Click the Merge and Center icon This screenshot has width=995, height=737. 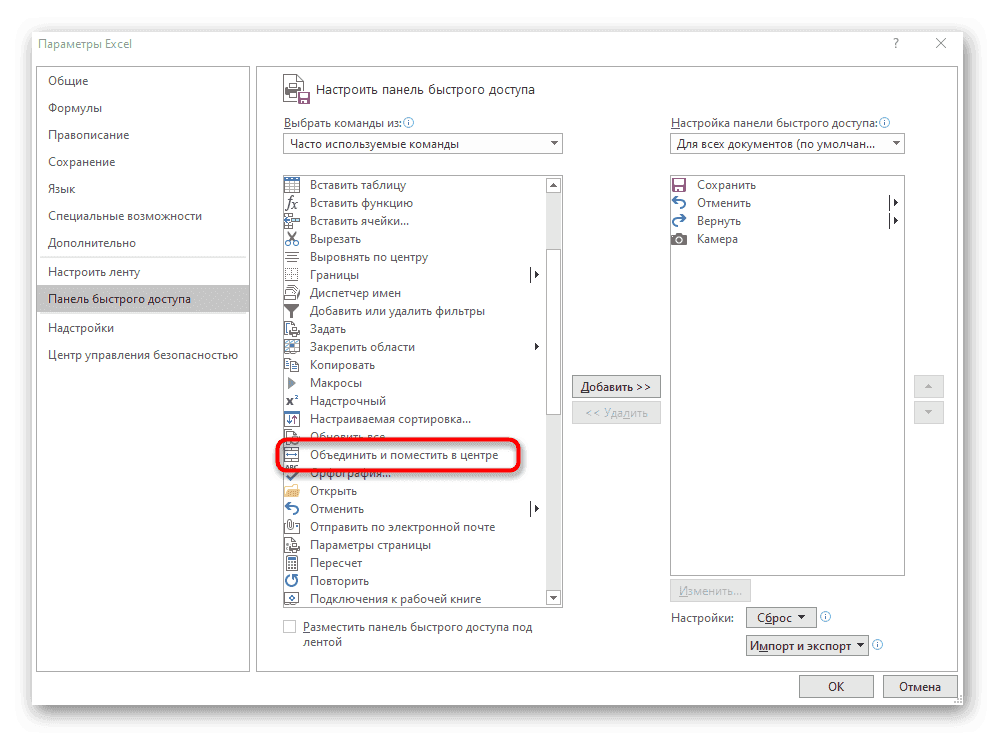(292, 455)
